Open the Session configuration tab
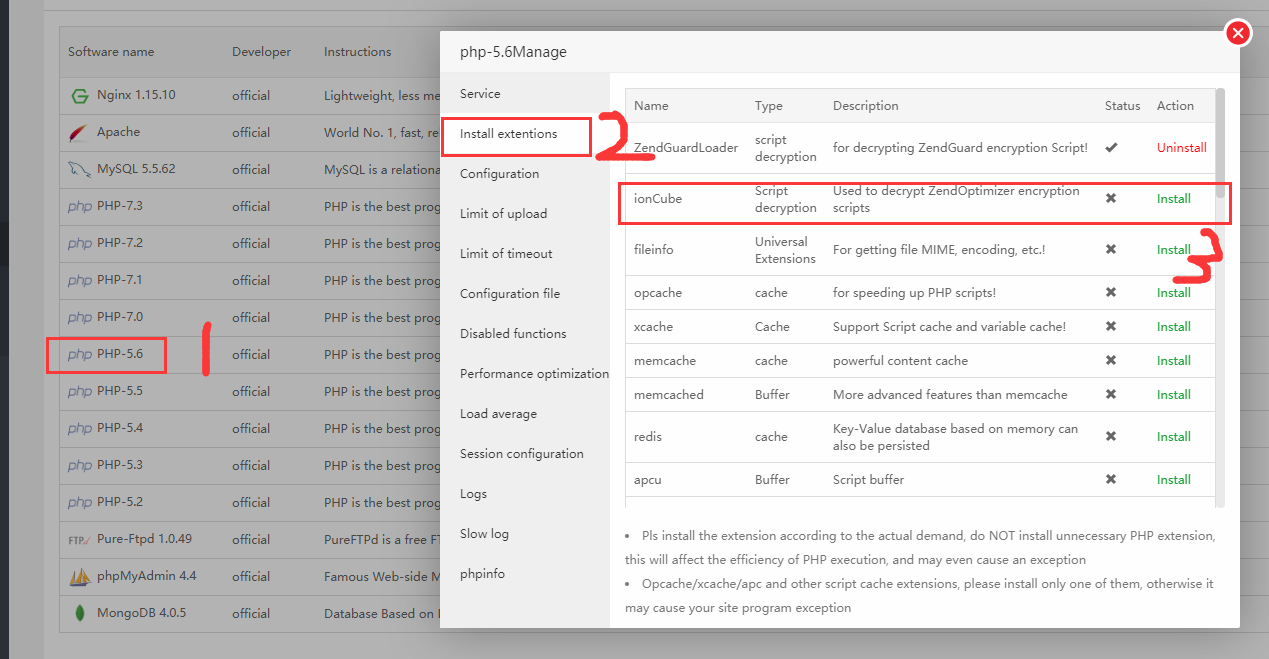This screenshot has width=1269, height=659. (525, 453)
